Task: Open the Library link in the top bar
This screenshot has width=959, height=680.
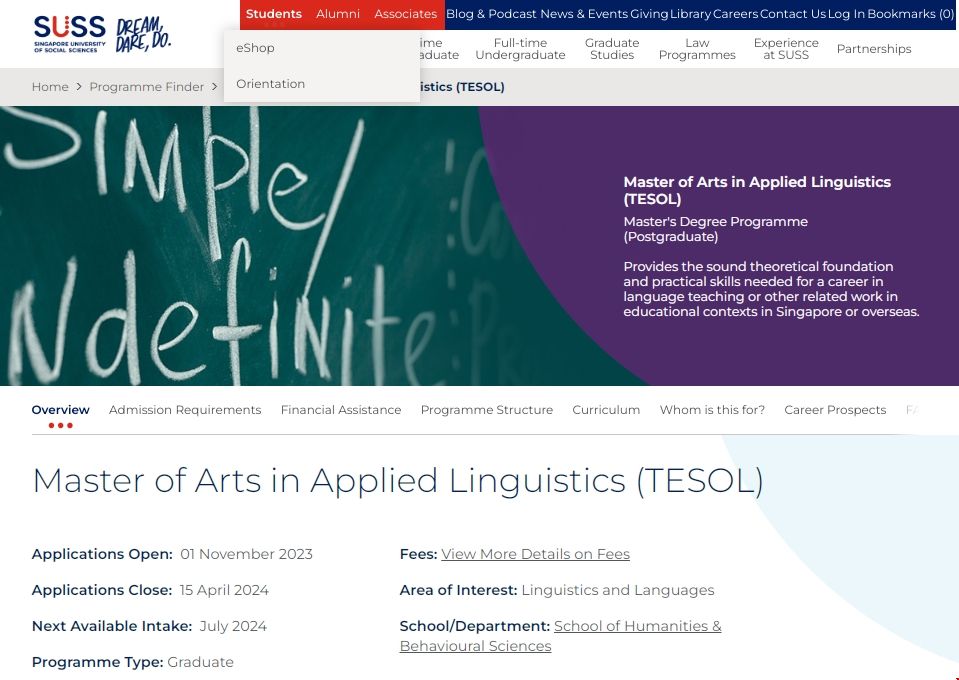Action: coord(690,14)
